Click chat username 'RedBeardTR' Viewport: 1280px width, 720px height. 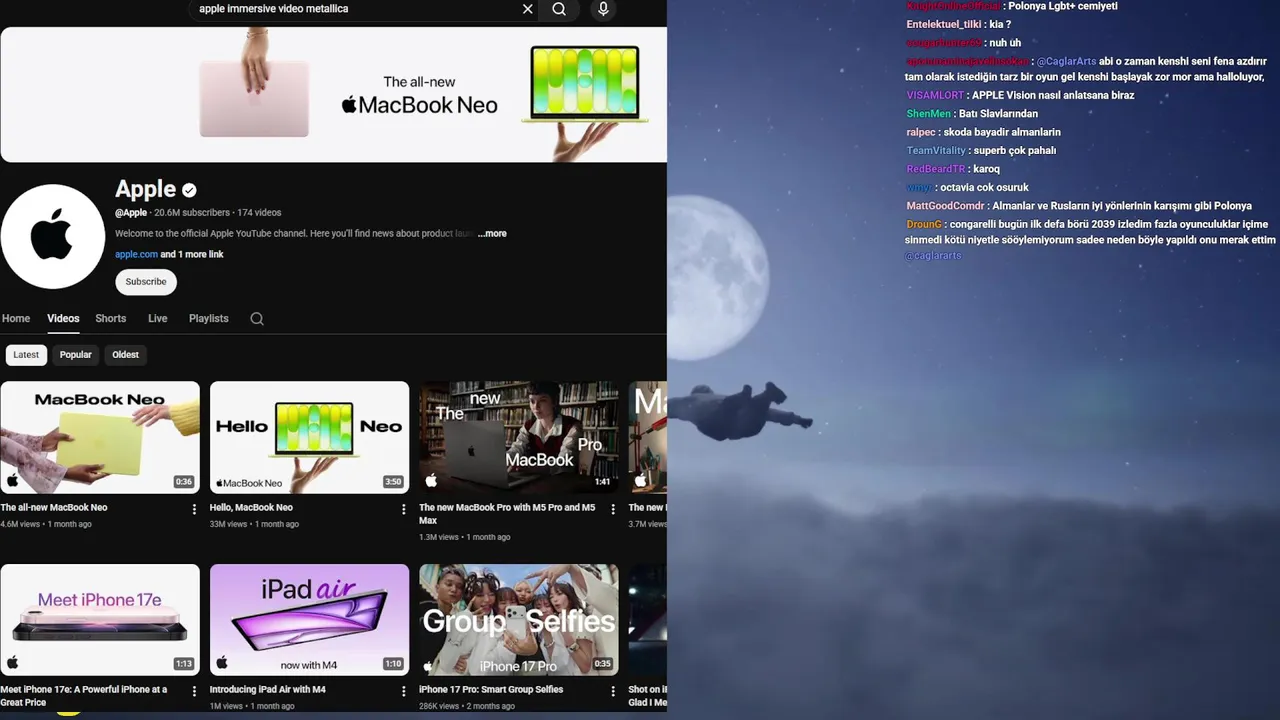coord(936,170)
